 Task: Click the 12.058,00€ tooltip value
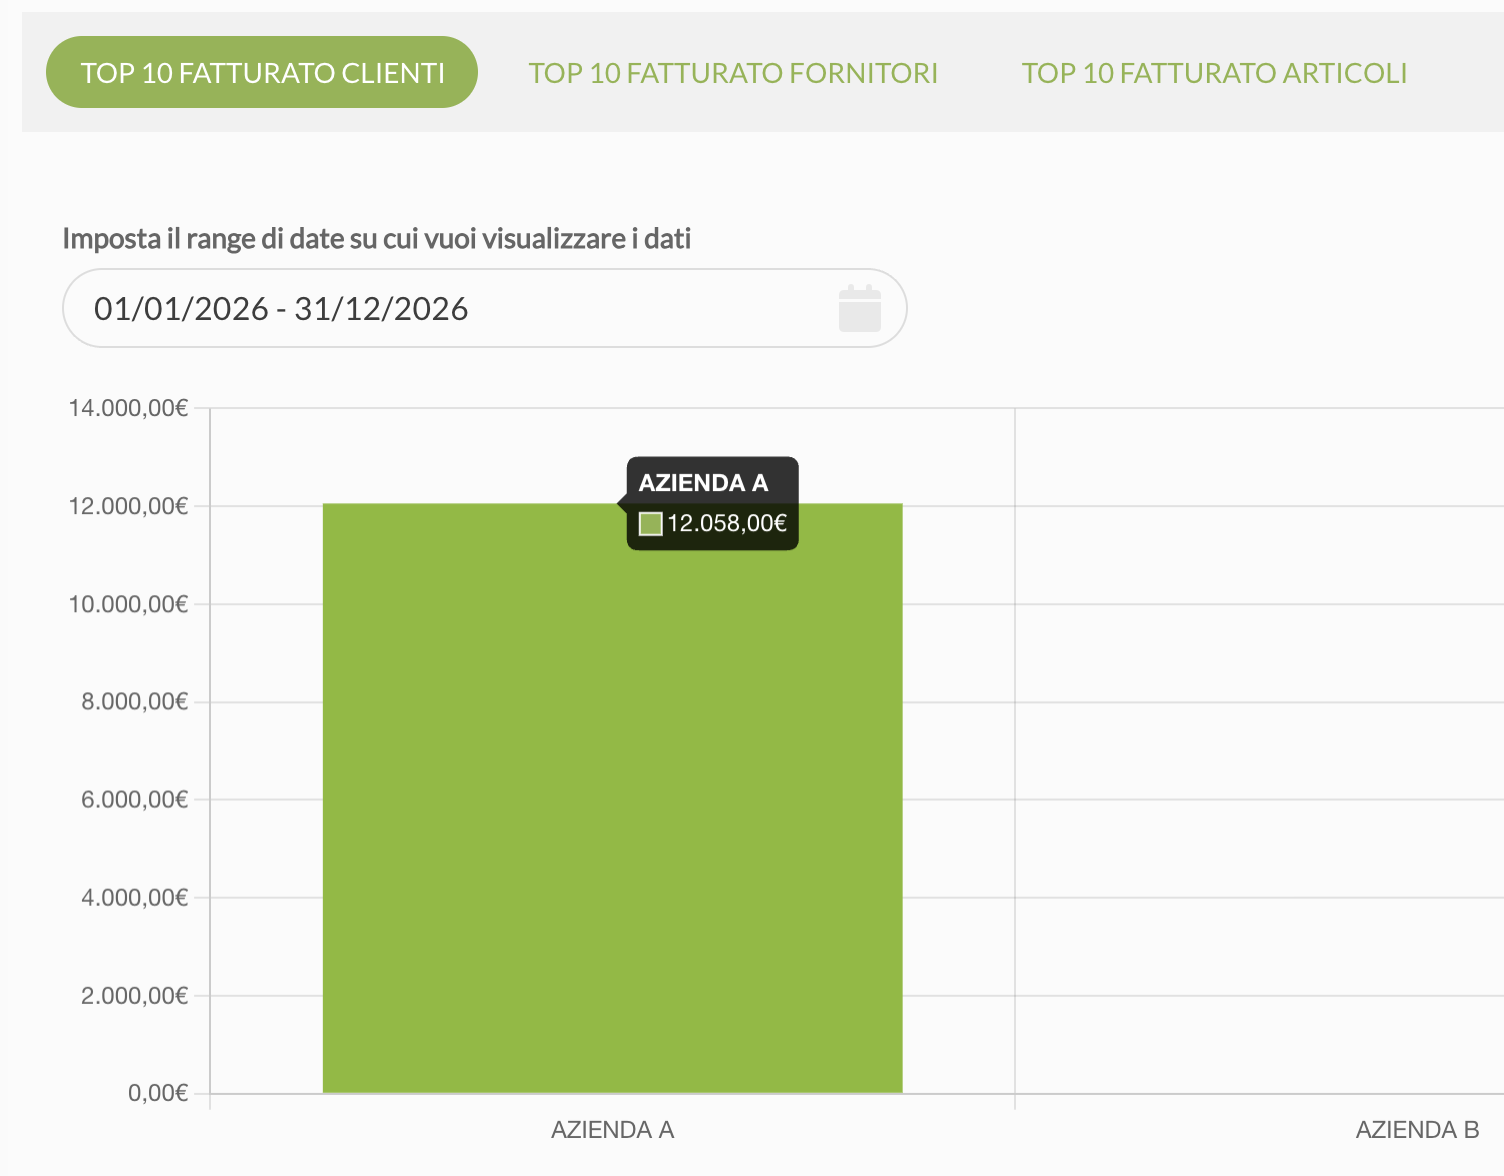[727, 523]
